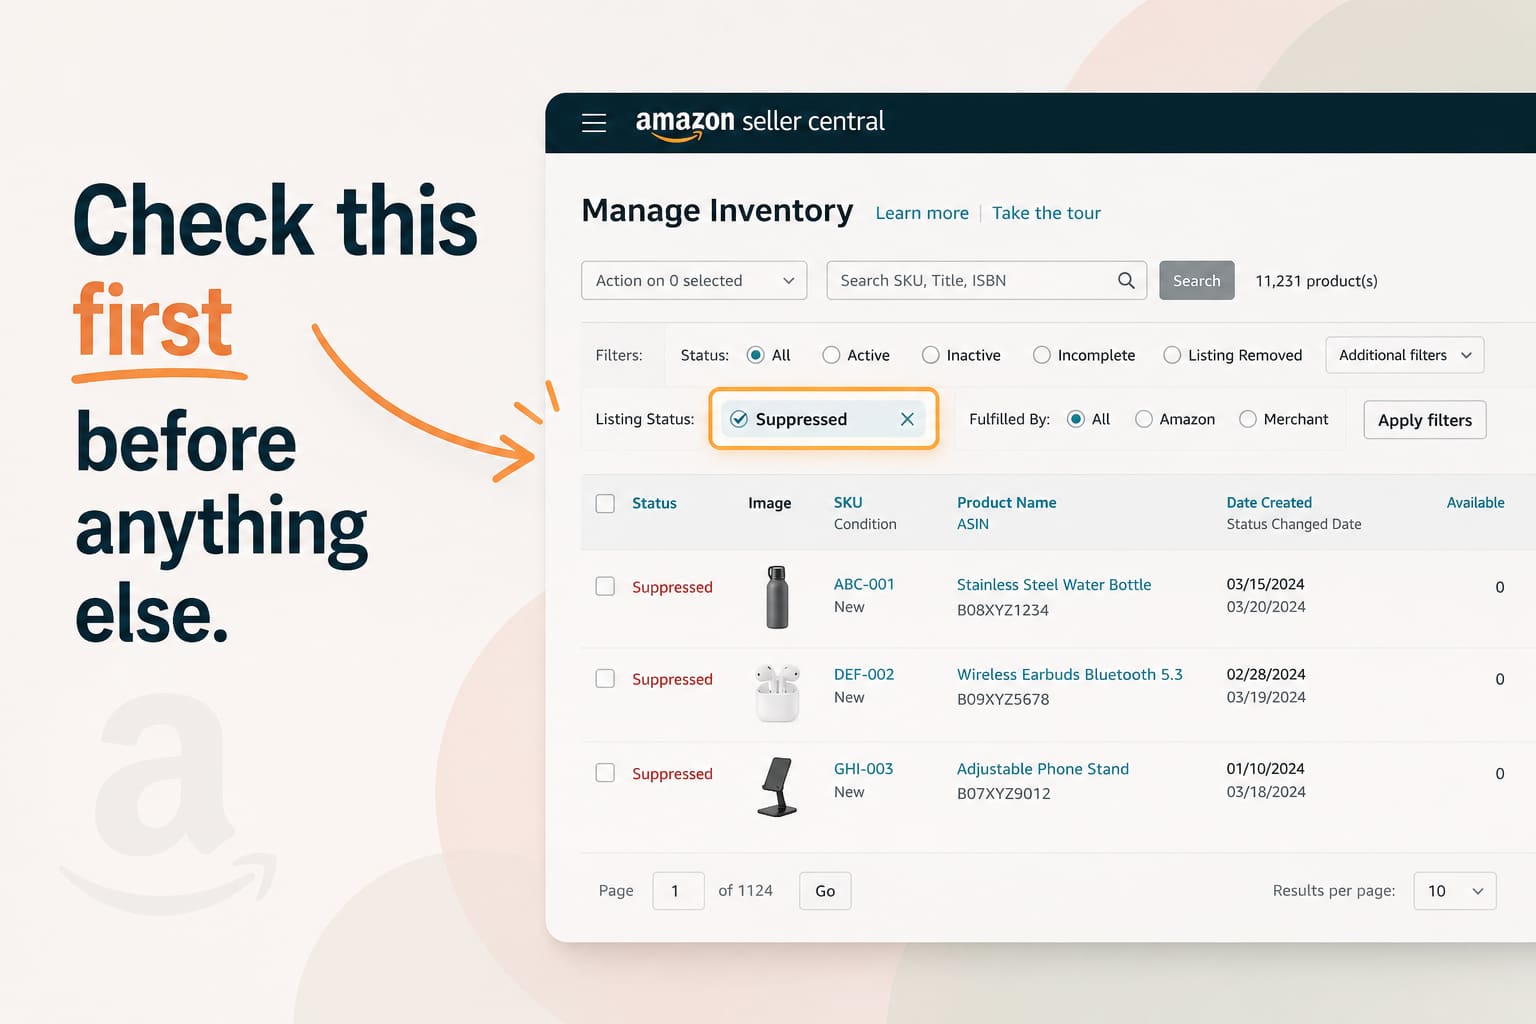The height and width of the screenshot is (1024, 1536).
Task: Select the Incomplete status radio
Action: (1042, 355)
